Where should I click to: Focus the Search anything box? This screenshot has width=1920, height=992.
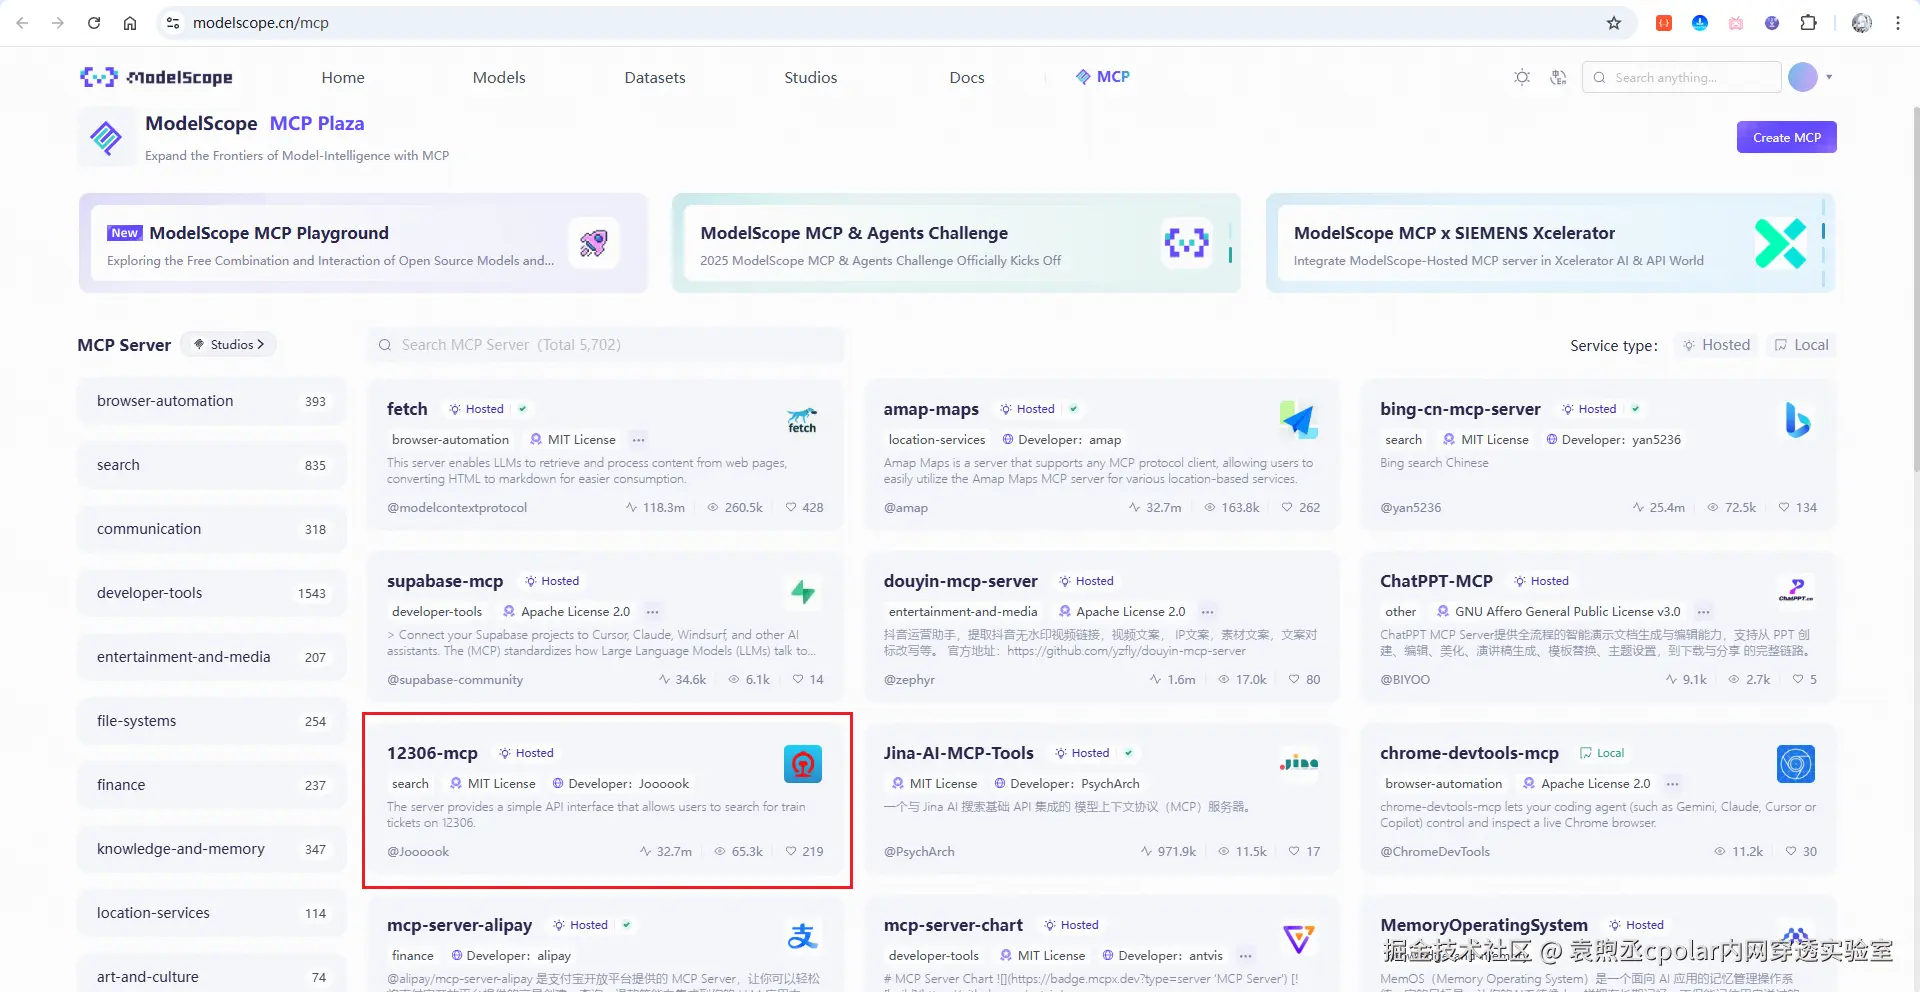coord(1682,77)
